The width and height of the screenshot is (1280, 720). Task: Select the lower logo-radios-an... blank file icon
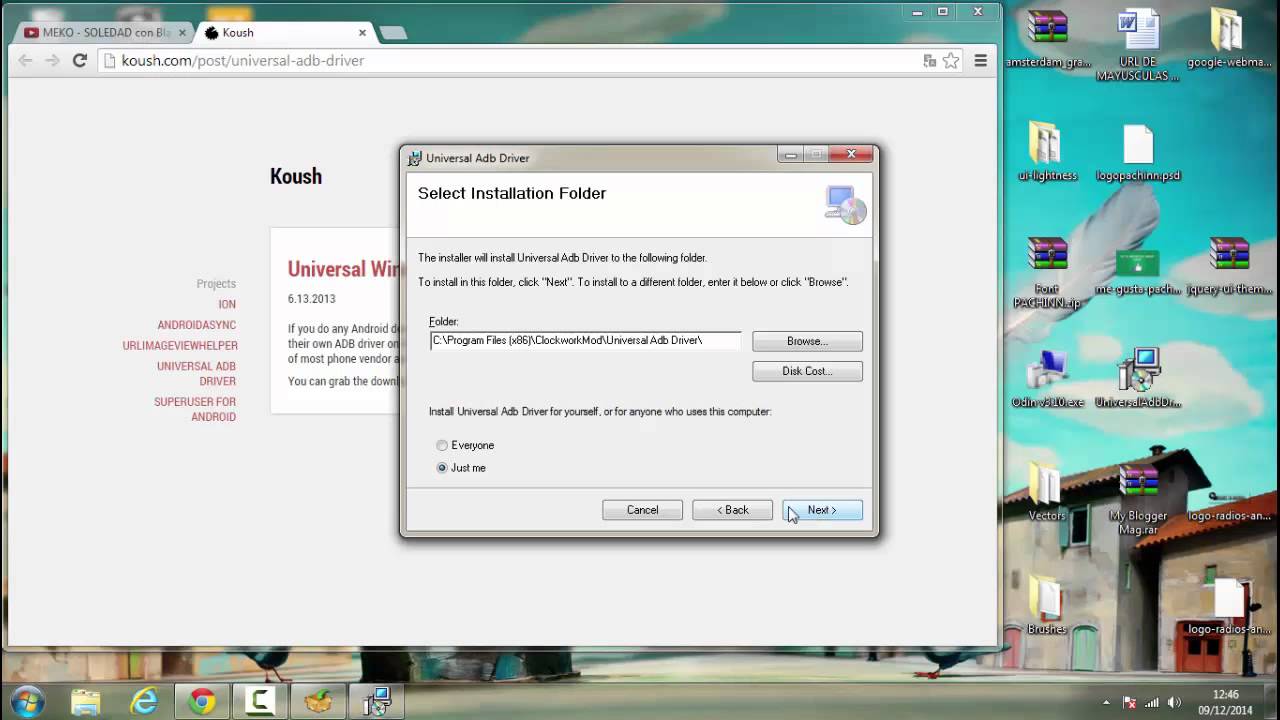click(1229, 607)
